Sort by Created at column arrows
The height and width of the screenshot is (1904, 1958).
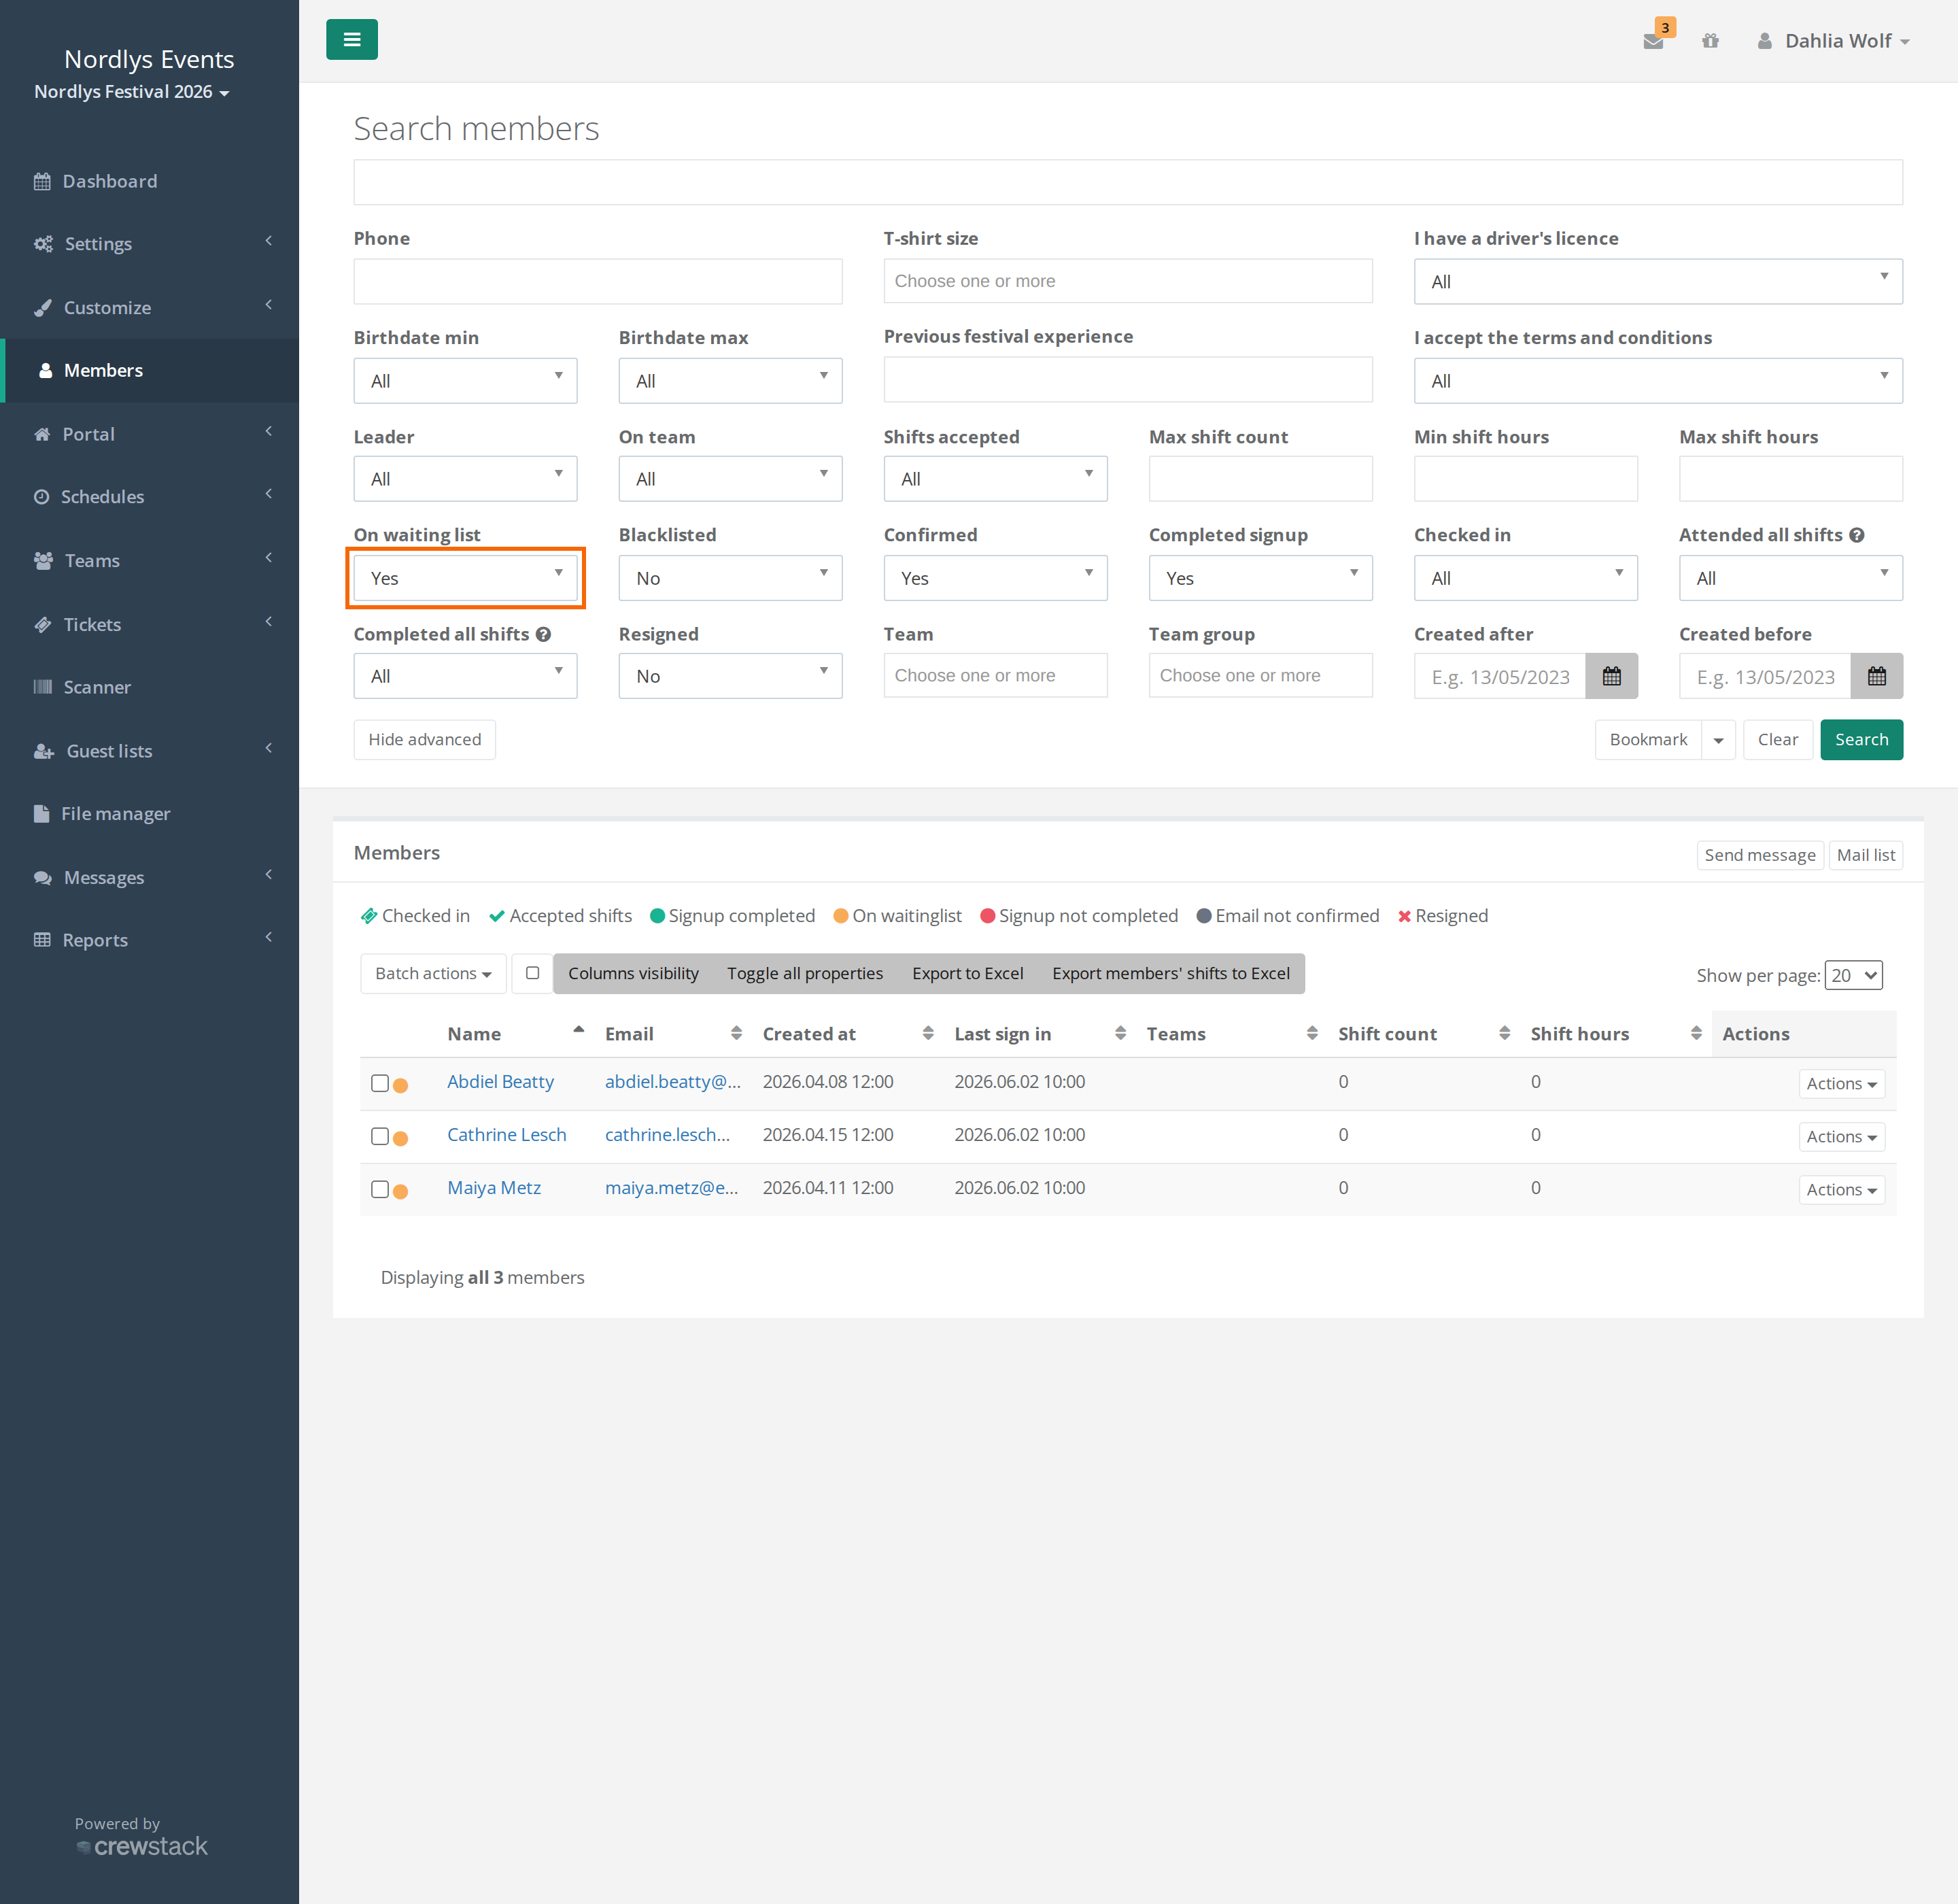[x=928, y=1033]
